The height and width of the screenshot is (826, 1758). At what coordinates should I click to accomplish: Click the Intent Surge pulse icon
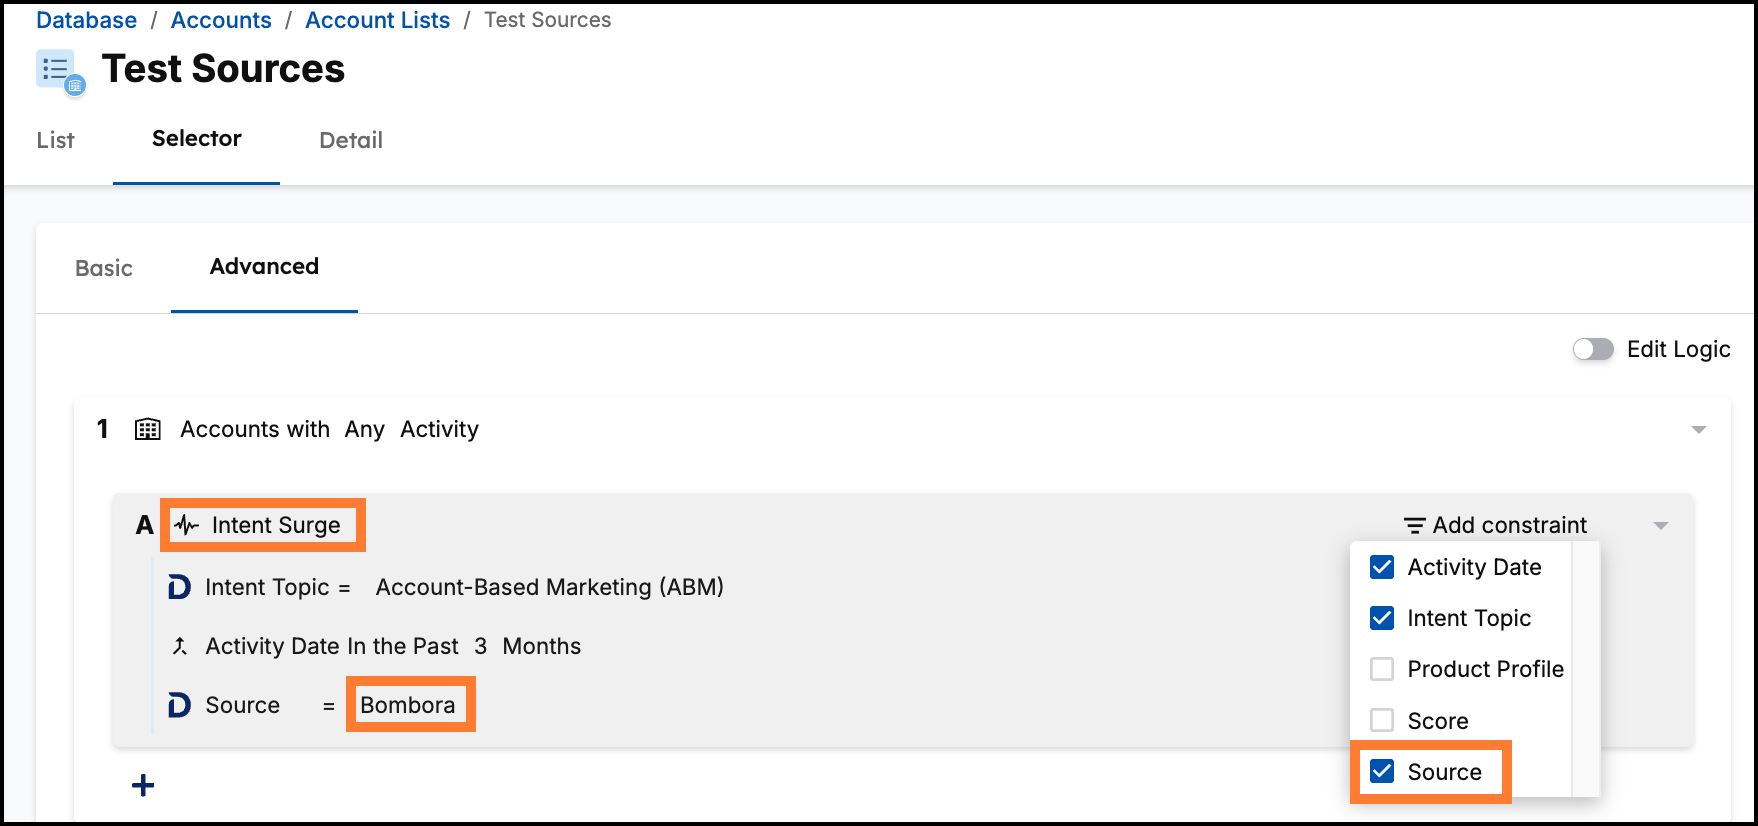tap(187, 525)
